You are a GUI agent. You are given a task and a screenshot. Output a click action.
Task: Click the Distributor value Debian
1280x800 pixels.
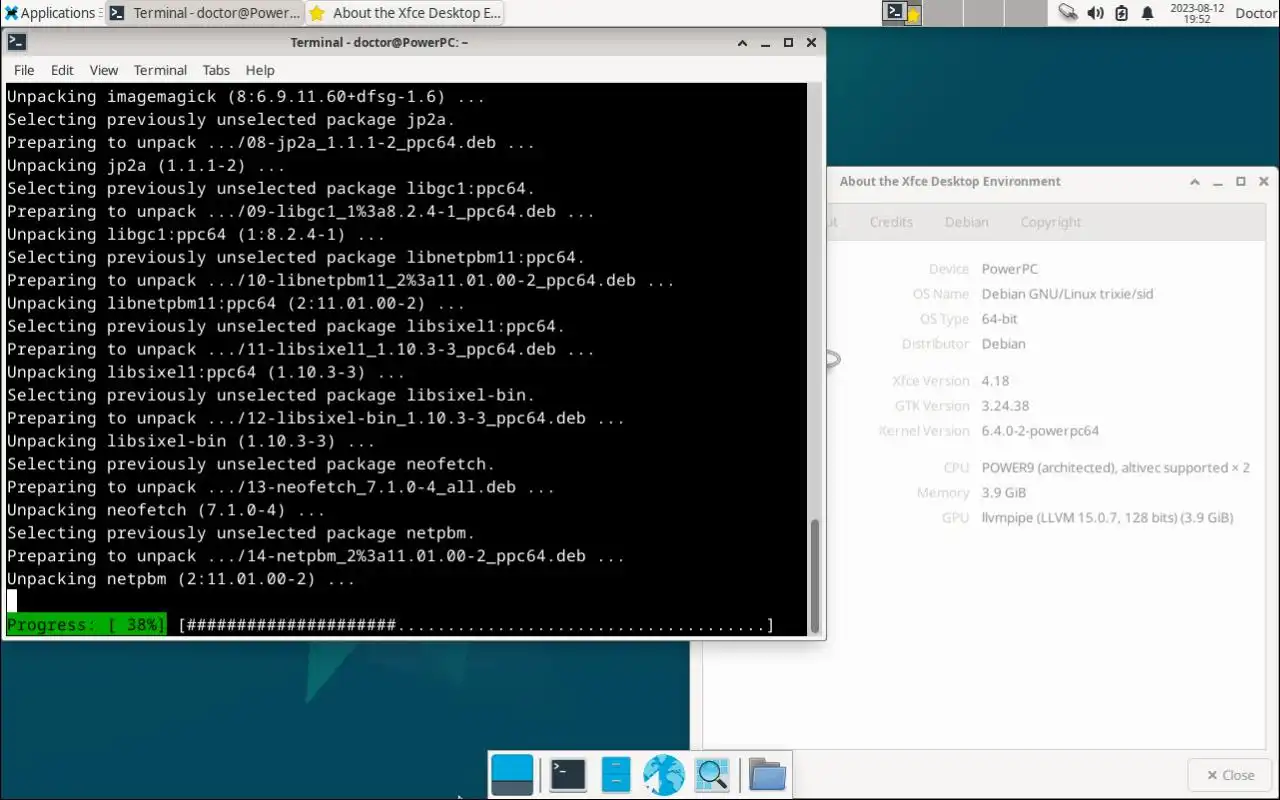point(1003,344)
